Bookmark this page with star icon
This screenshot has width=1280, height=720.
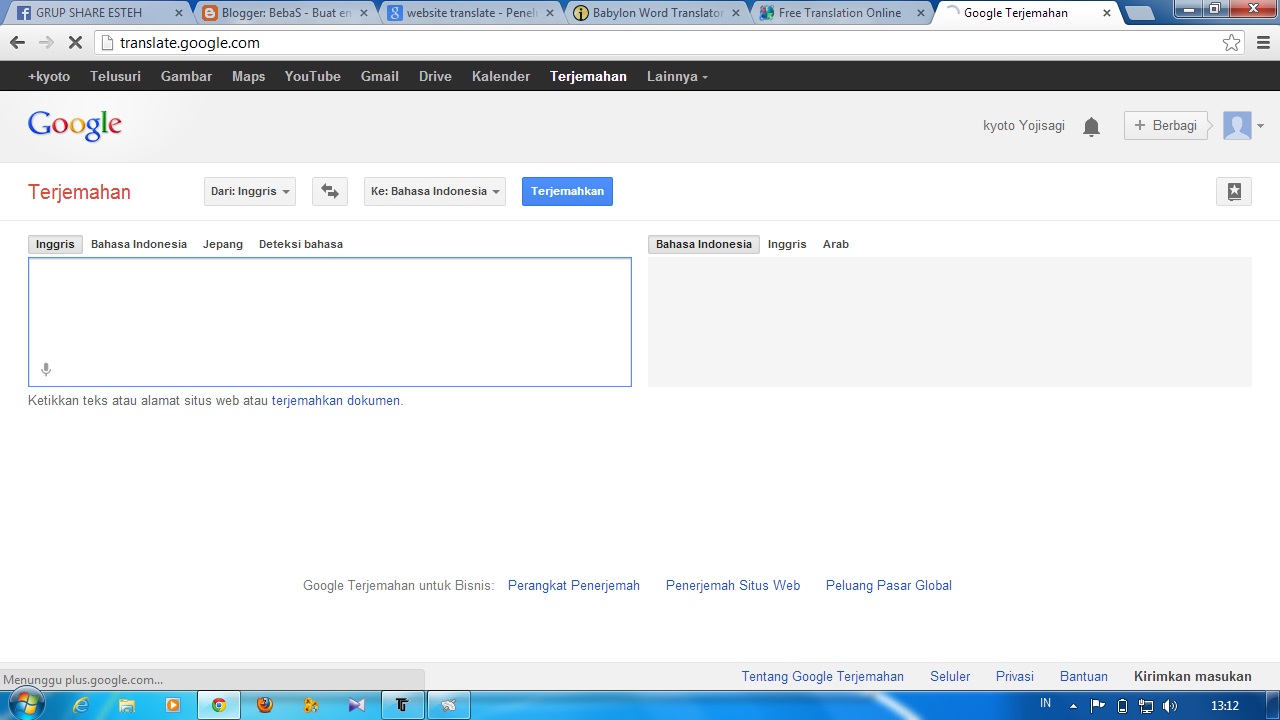click(1231, 43)
